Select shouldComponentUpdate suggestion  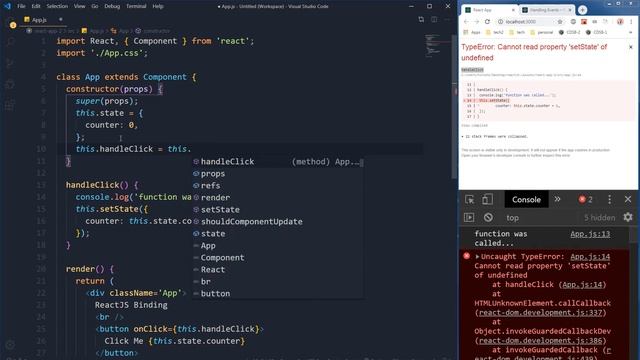point(278,222)
